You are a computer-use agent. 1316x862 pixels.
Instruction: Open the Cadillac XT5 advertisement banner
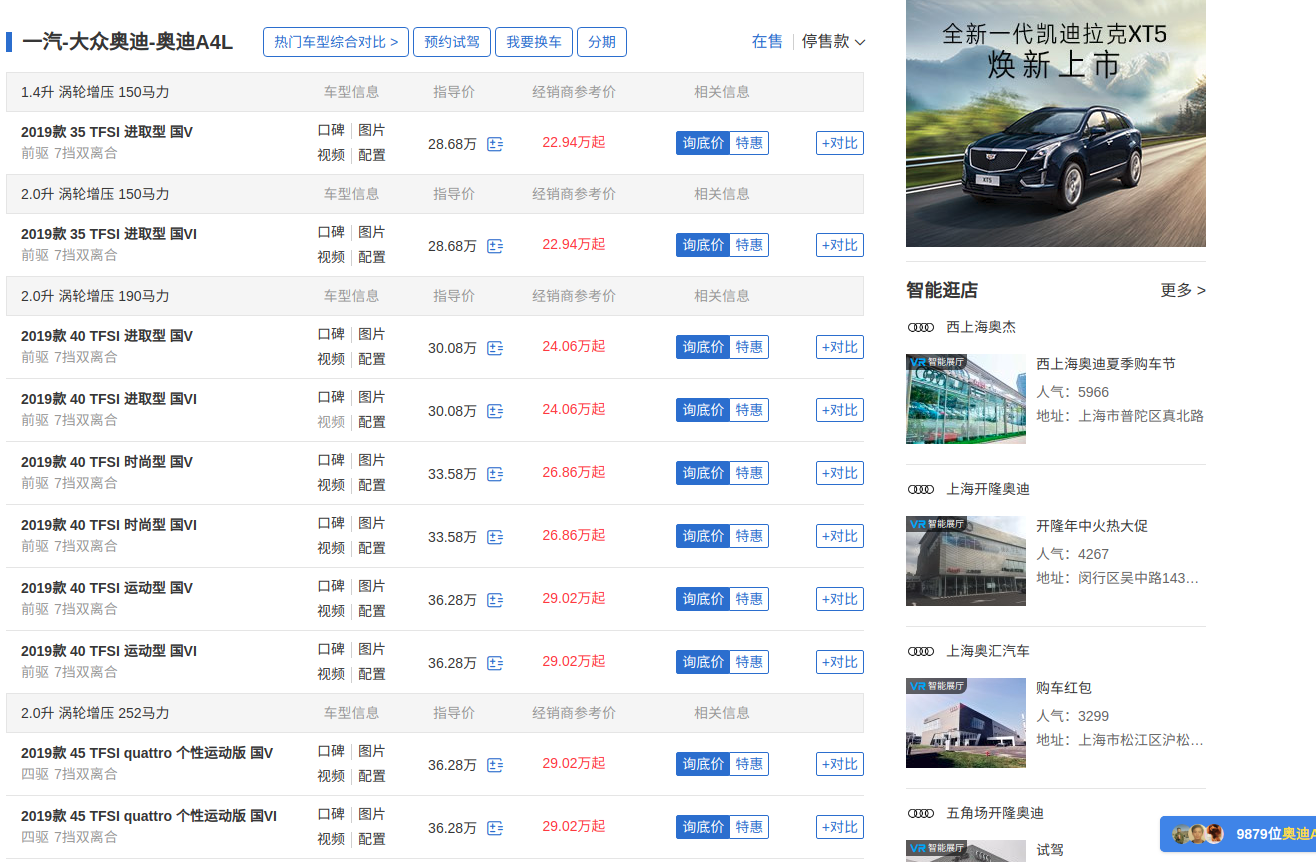[1056, 123]
